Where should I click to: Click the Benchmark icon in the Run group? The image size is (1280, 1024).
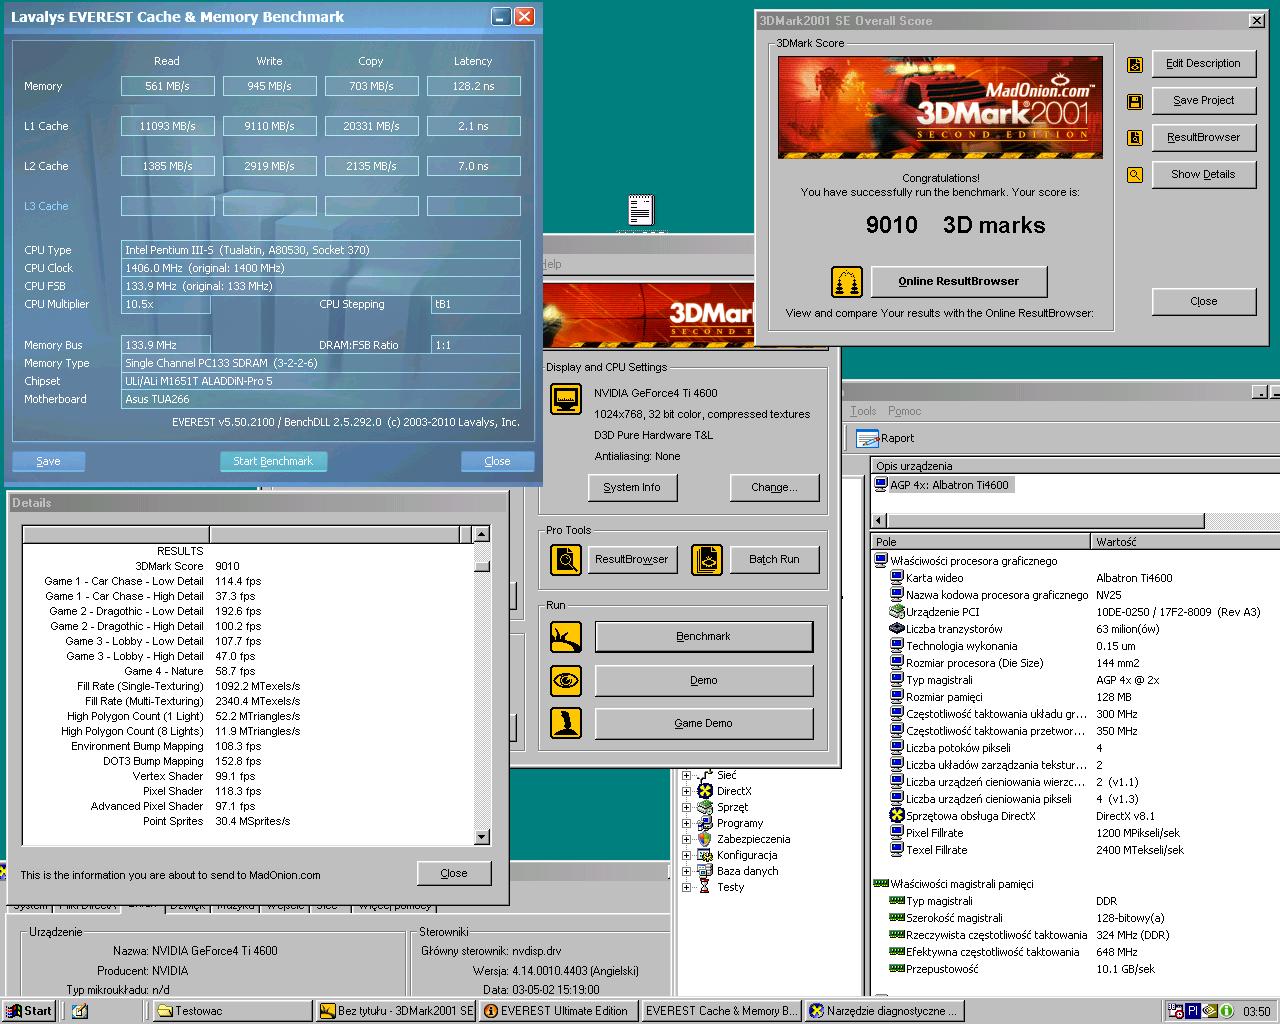tap(566, 636)
